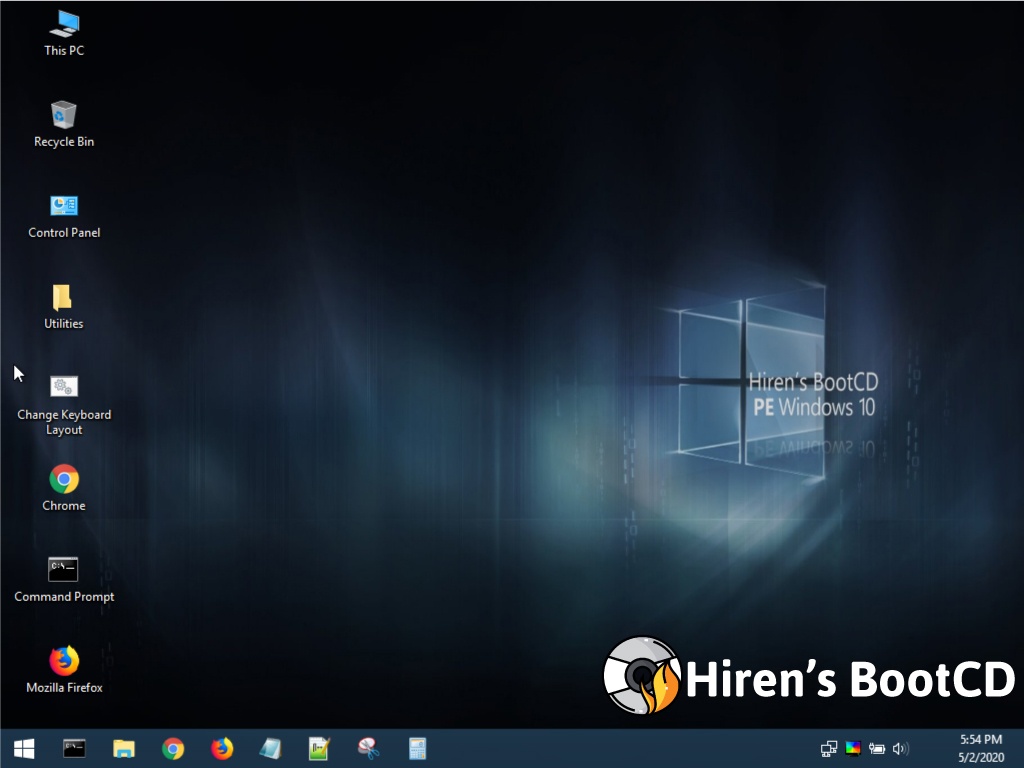Launch Firefox from the taskbar
The image size is (1024, 768).
click(x=222, y=748)
